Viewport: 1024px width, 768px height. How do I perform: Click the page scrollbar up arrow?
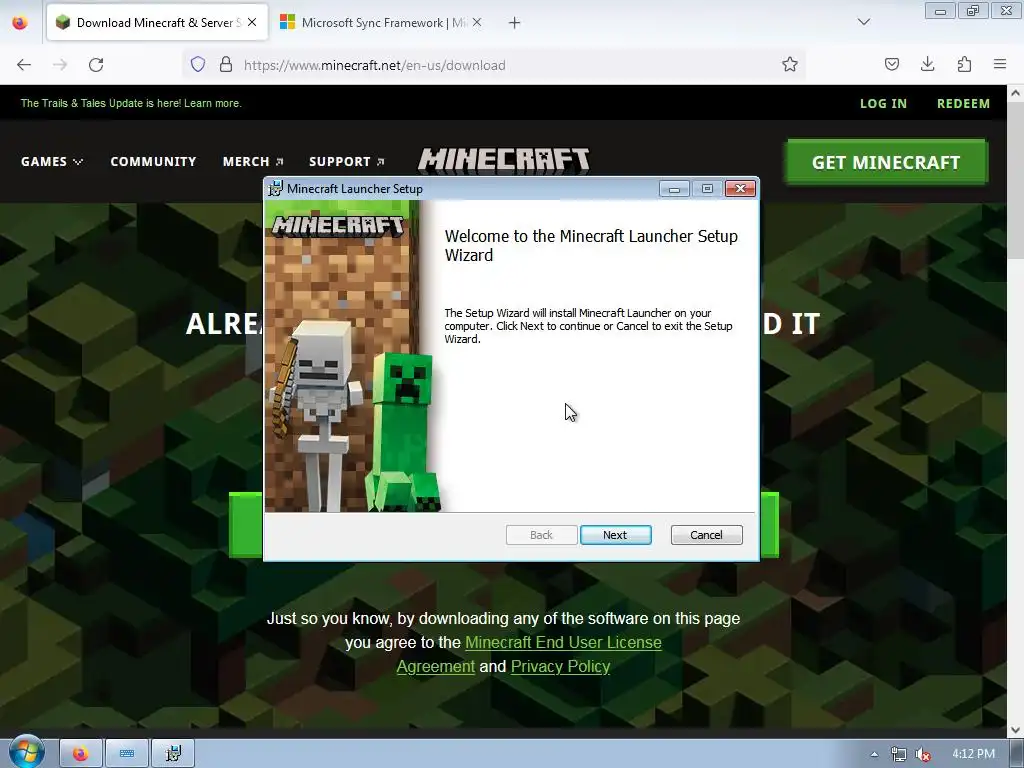[x=1015, y=93]
